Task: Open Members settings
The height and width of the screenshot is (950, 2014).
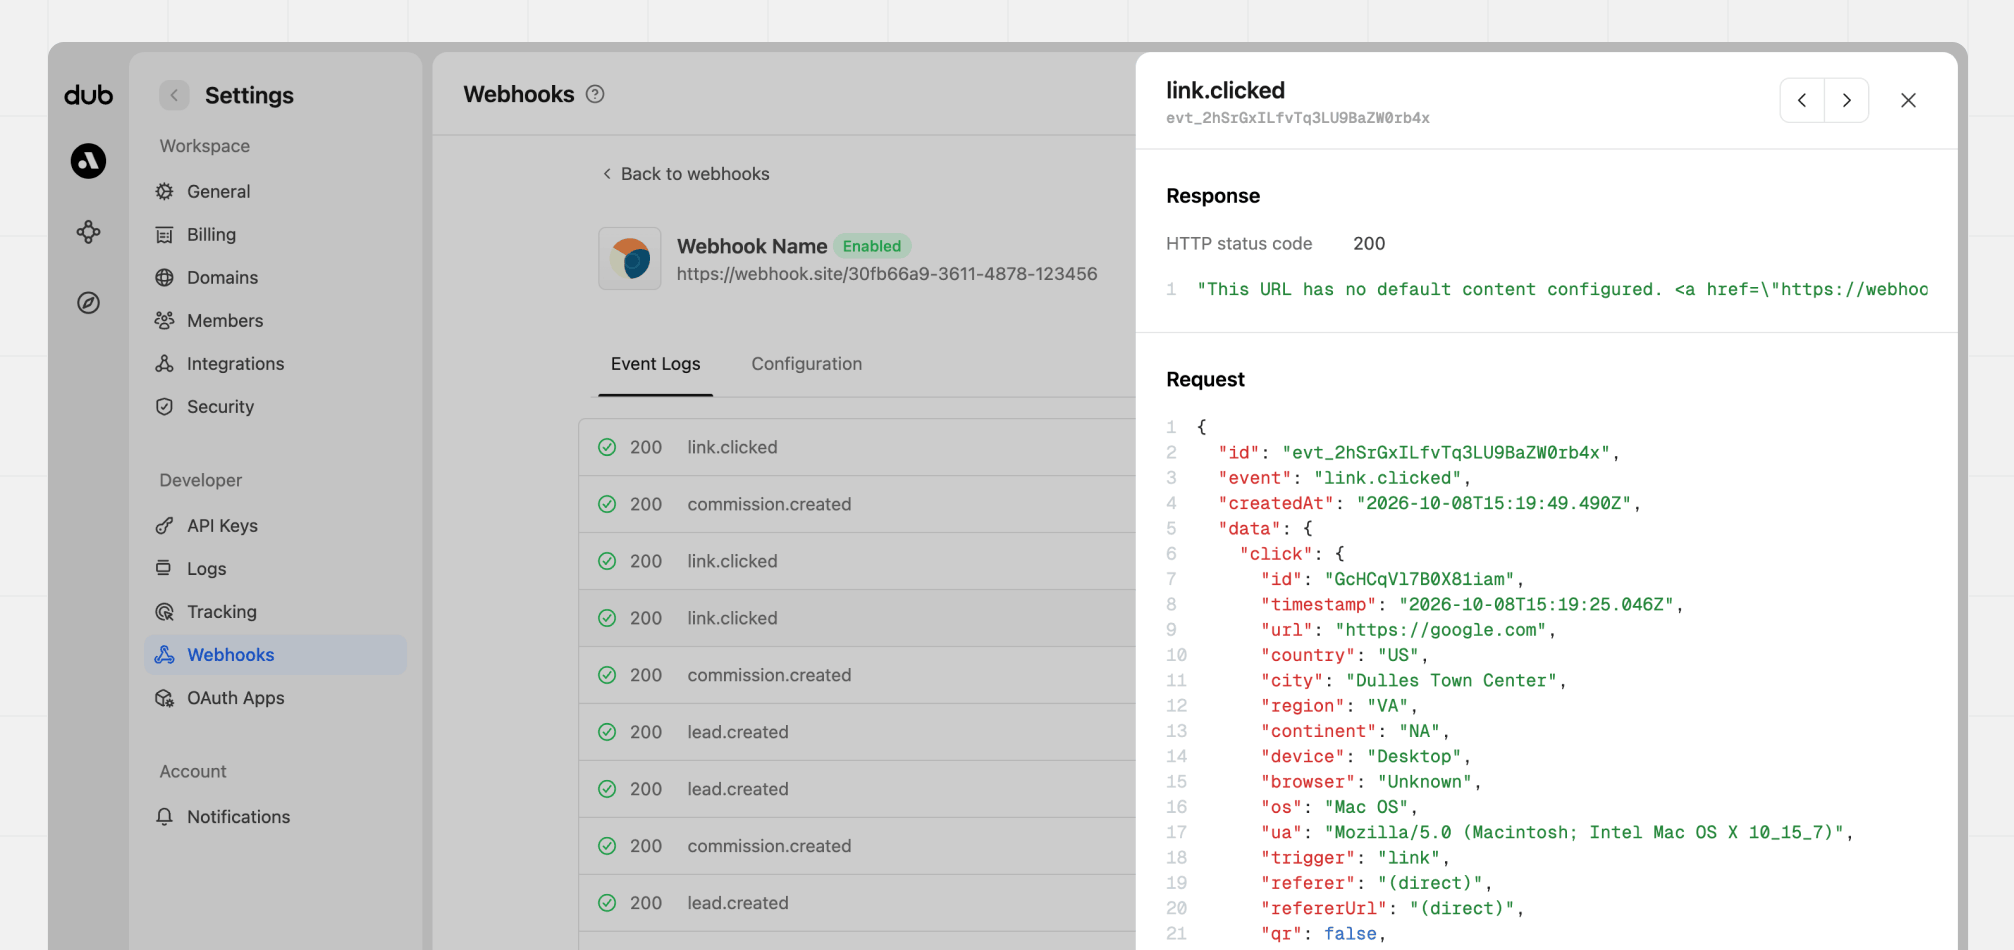Action: (x=275, y=320)
